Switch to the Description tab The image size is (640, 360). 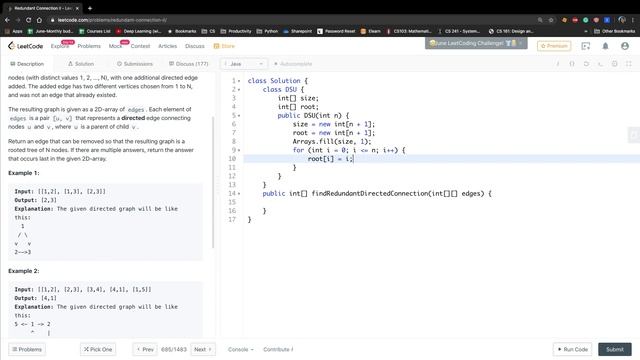[x=27, y=64]
